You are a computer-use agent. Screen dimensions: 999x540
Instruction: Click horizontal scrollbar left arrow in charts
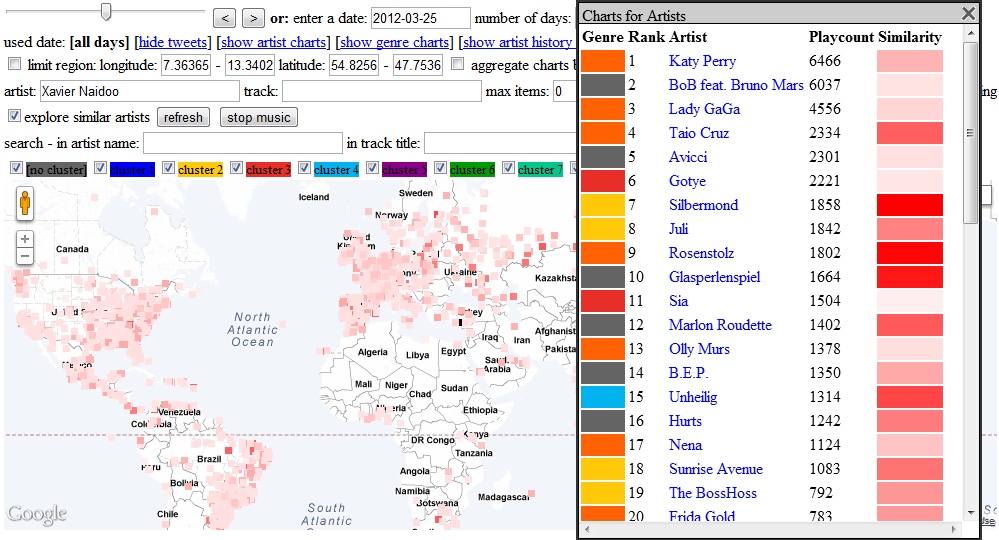pyautogui.click(x=587, y=529)
